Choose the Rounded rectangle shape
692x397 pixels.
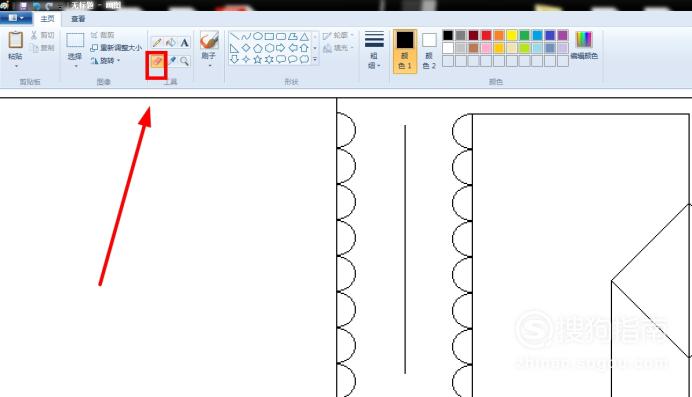(x=281, y=36)
